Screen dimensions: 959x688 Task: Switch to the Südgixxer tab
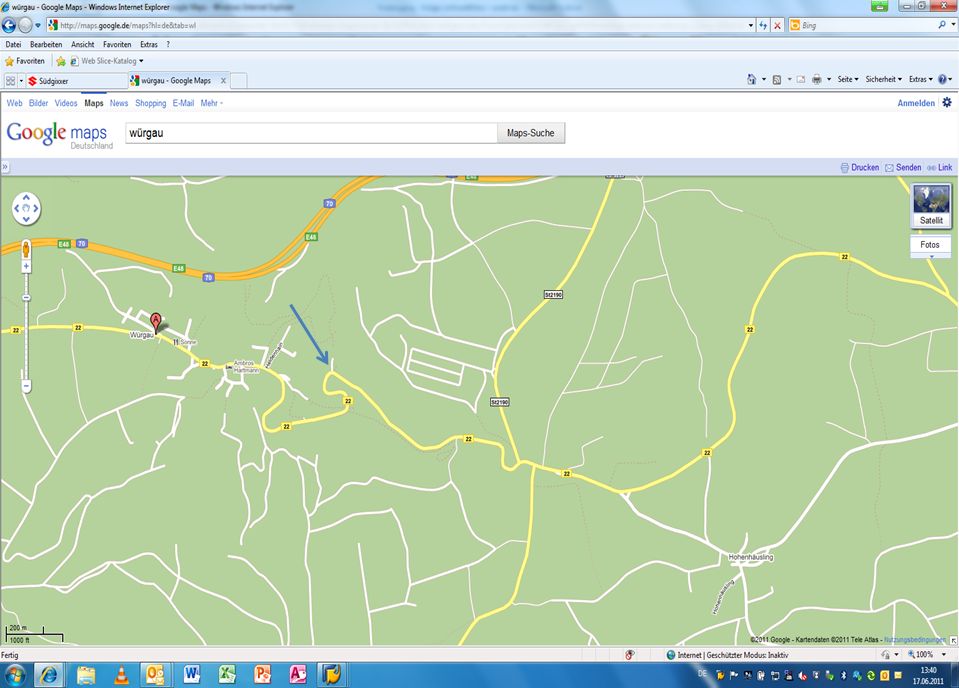(x=76, y=81)
